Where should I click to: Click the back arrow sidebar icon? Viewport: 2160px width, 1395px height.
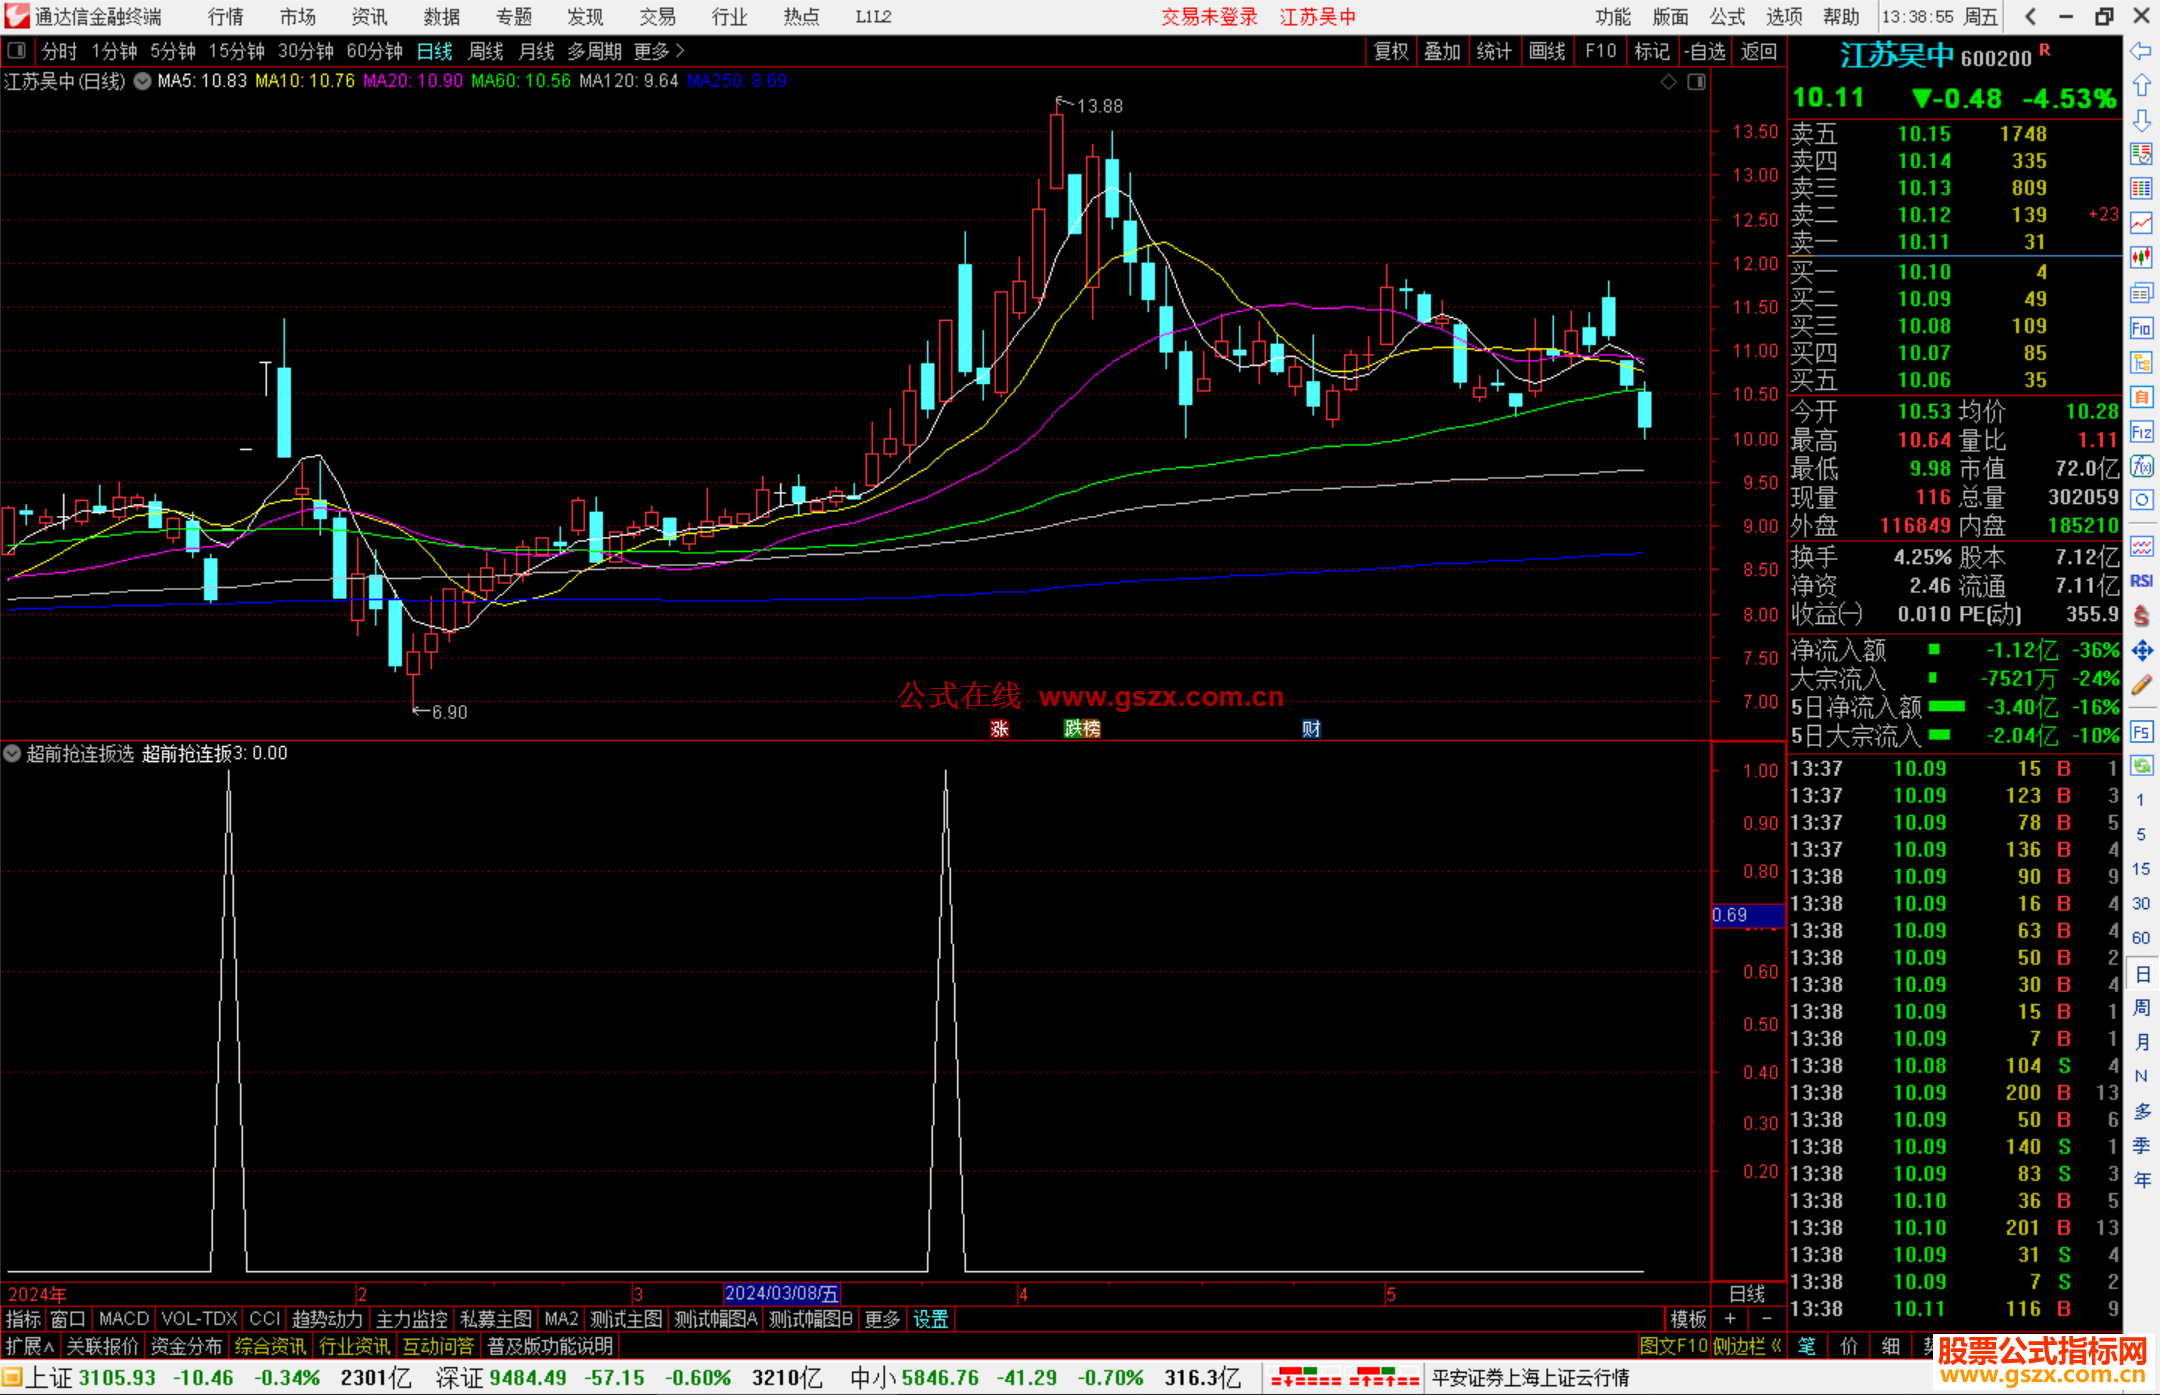(2141, 51)
